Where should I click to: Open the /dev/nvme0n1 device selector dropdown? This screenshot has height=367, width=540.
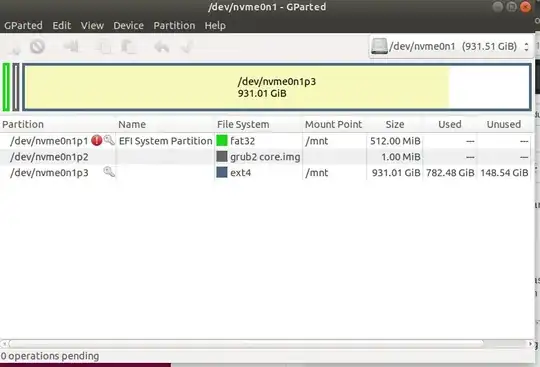point(450,46)
